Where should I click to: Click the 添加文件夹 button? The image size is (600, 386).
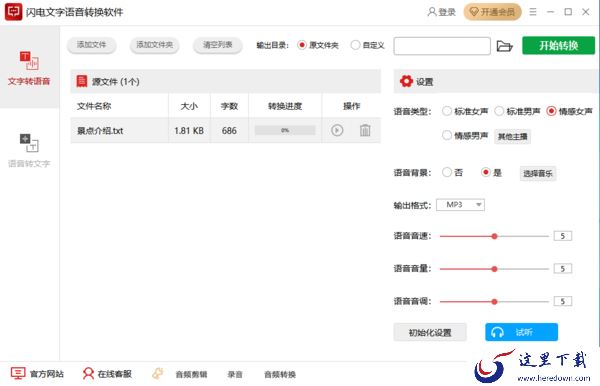click(155, 45)
